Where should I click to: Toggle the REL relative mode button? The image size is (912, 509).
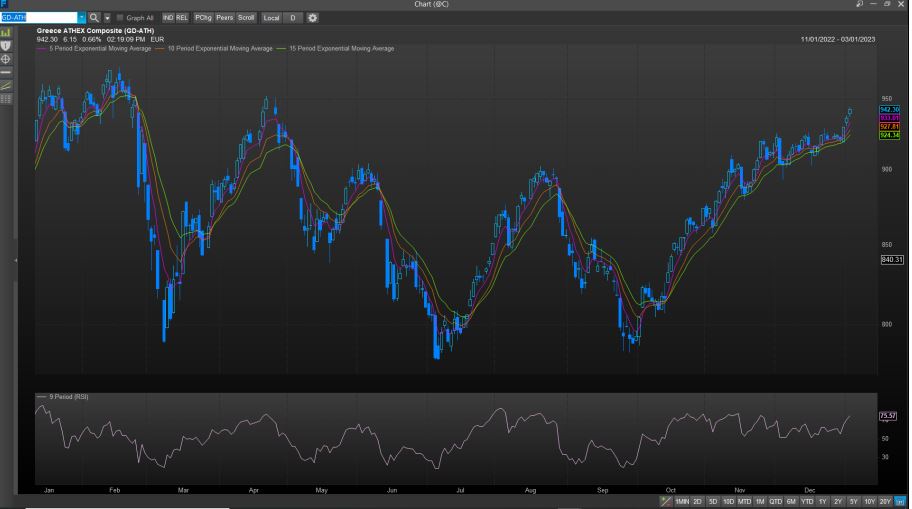click(182, 18)
